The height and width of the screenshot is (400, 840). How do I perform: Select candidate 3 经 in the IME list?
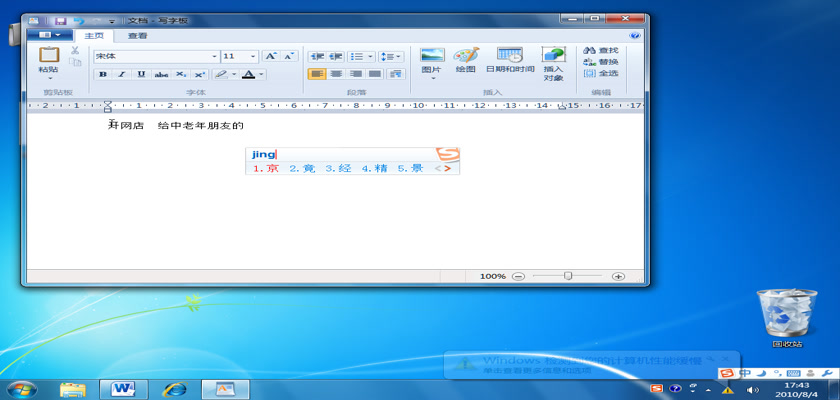(338, 169)
